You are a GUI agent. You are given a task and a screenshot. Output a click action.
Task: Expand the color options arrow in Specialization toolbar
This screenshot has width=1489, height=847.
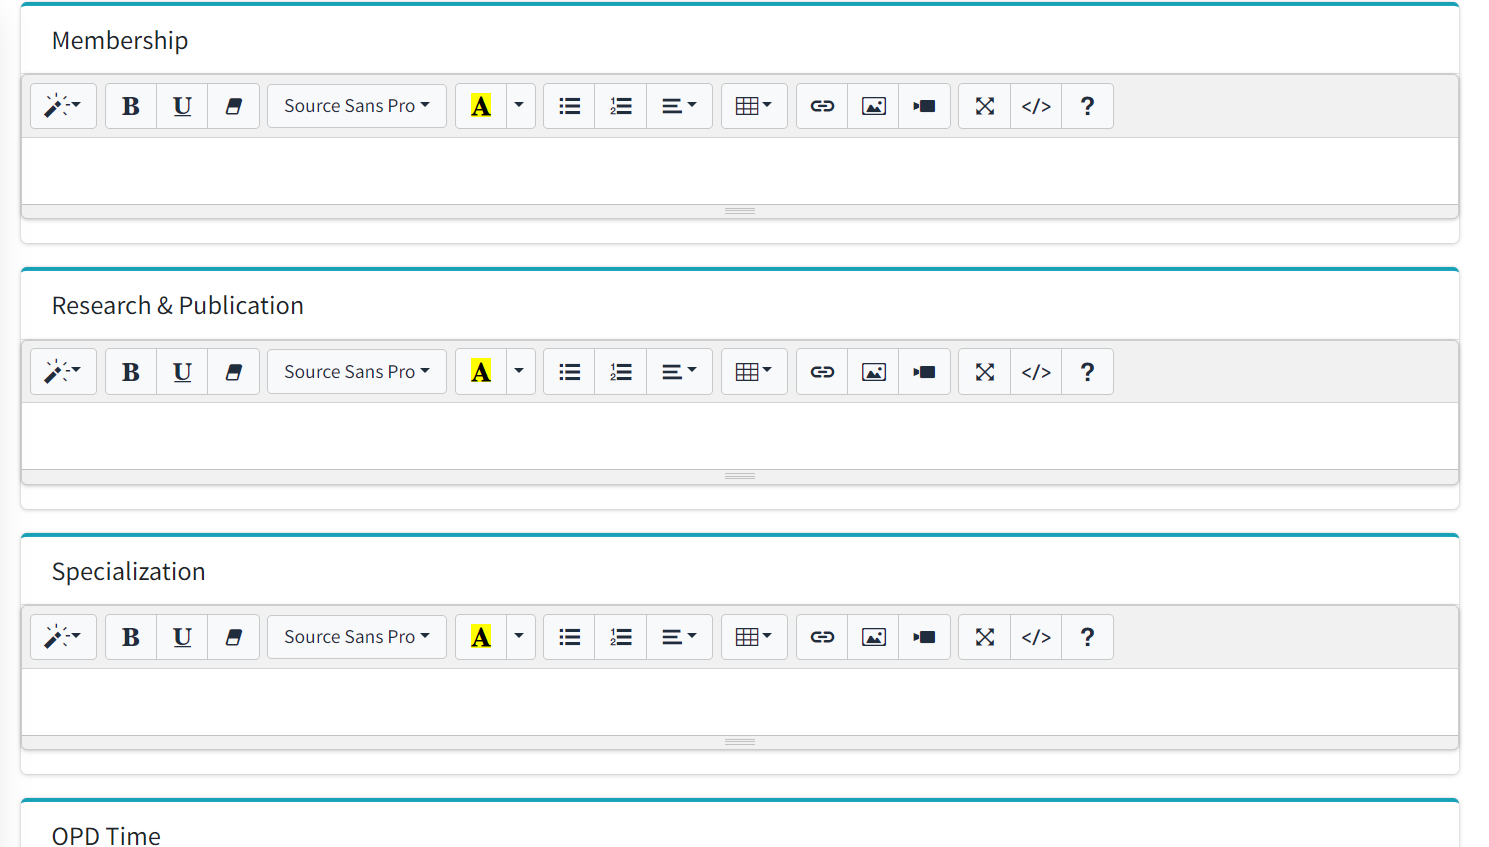click(x=519, y=637)
